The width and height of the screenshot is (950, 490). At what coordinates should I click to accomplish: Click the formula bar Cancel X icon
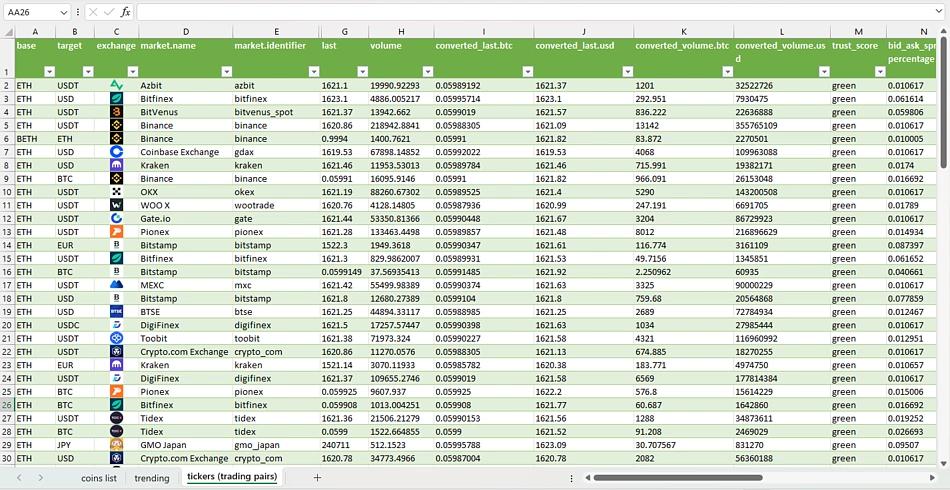pos(93,12)
